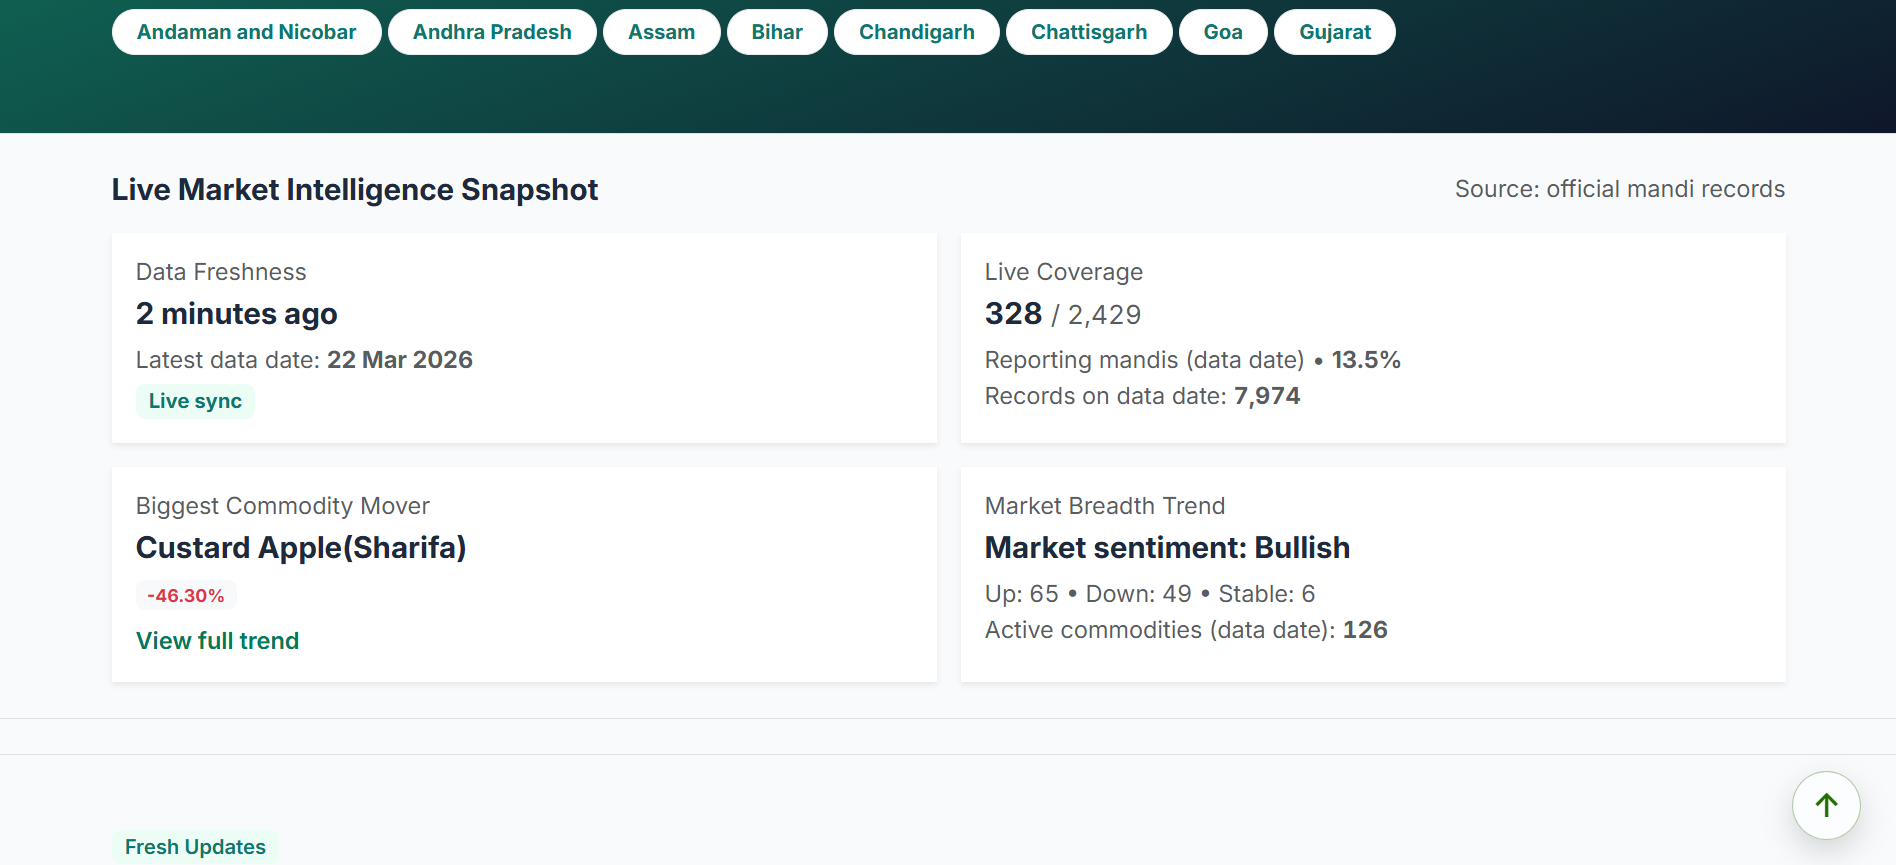Image resolution: width=1896 pixels, height=865 pixels.
Task: Select the Bihar state chip
Action: click(777, 32)
